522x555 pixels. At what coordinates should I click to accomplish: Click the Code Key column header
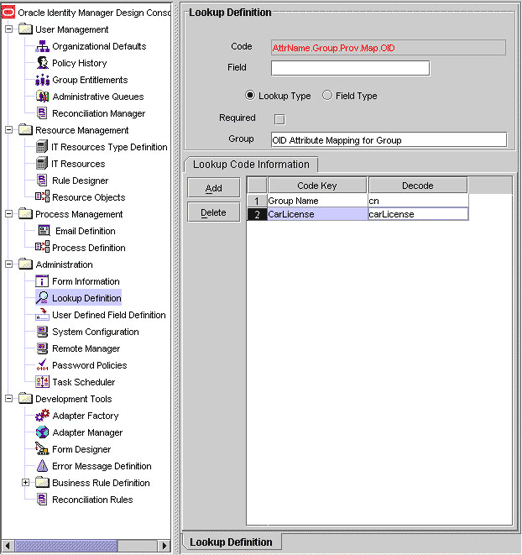317,185
